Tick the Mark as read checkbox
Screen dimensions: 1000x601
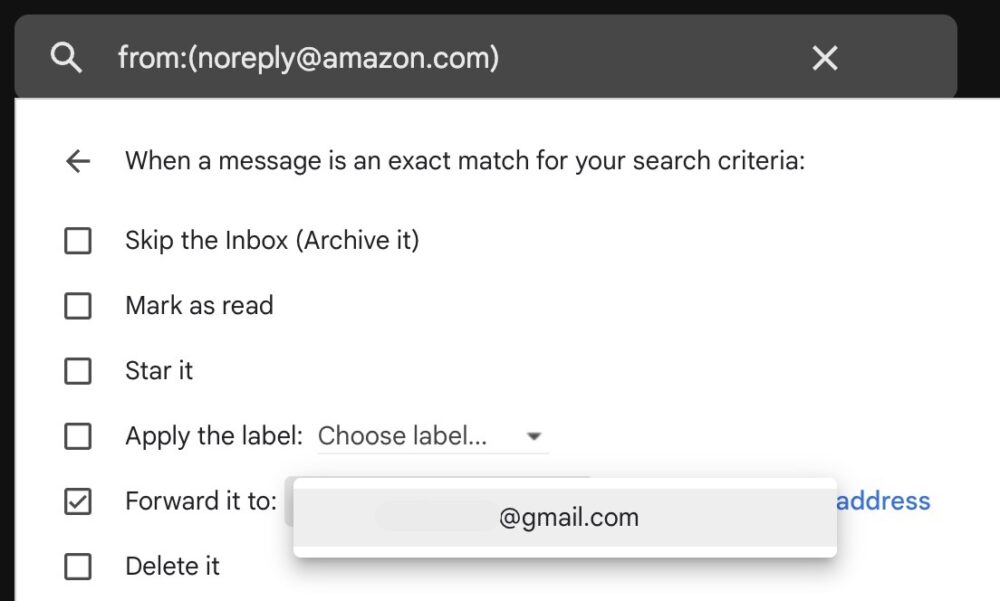click(x=78, y=306)
